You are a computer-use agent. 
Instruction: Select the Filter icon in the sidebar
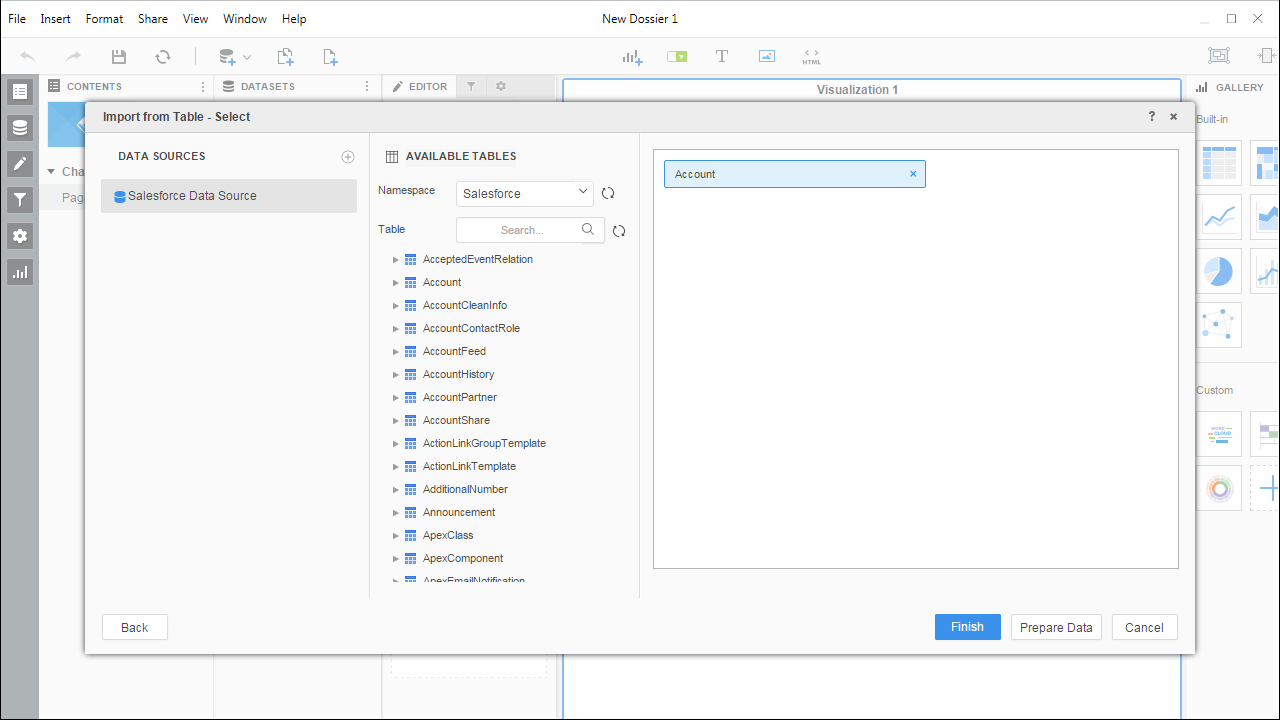pyautogui.click(x=20, y=199)
